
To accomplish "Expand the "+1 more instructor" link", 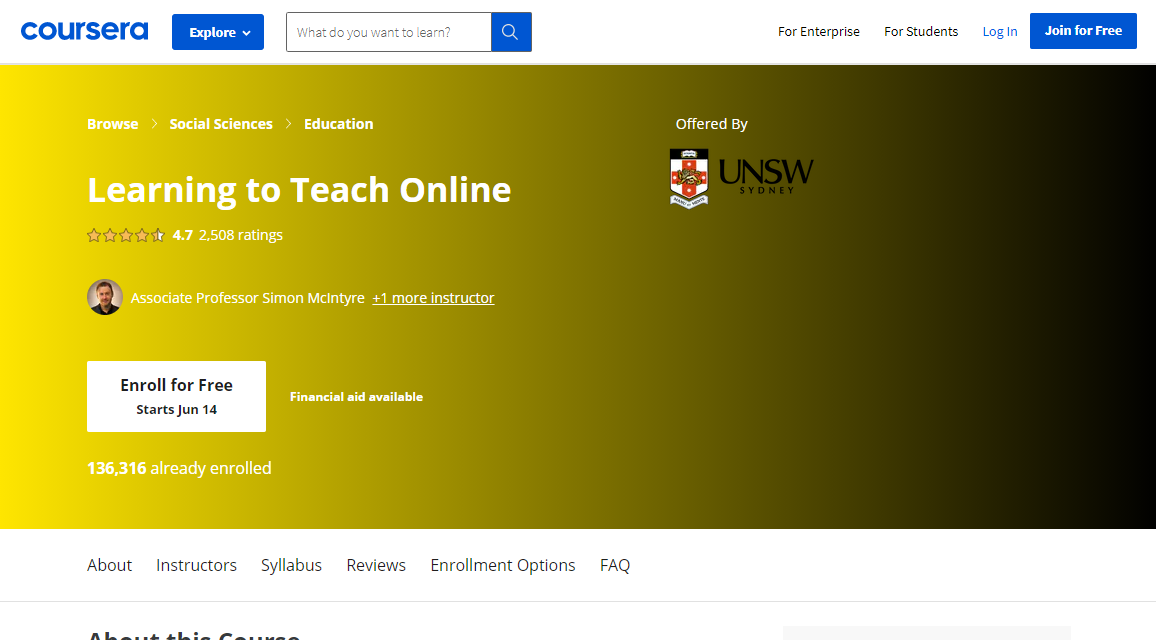I will pos(433,297).
